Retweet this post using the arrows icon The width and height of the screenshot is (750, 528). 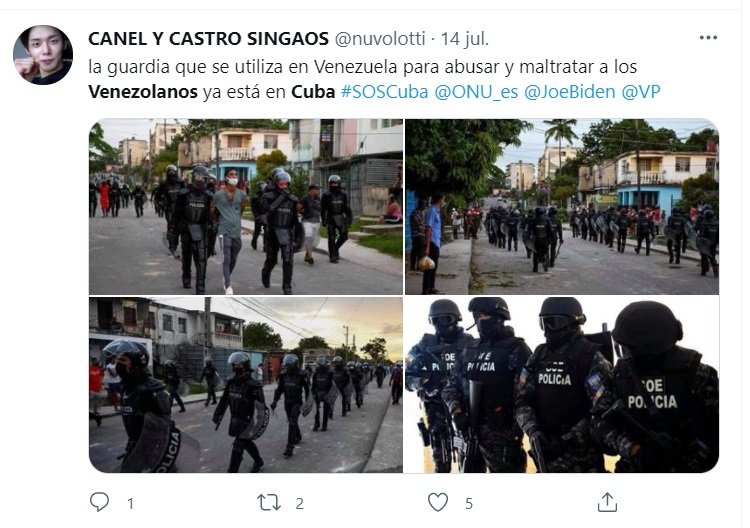point(269,503)
